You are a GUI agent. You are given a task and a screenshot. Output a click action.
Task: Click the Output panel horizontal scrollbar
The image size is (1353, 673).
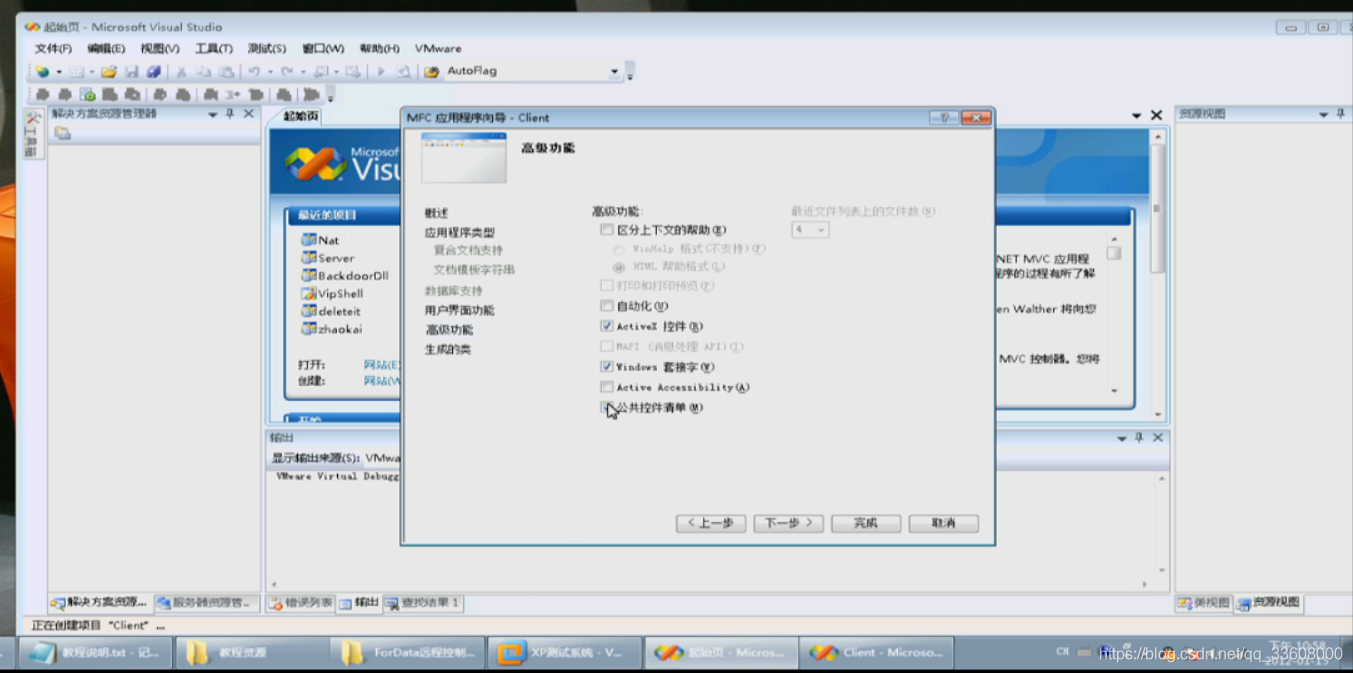point(710,584)
